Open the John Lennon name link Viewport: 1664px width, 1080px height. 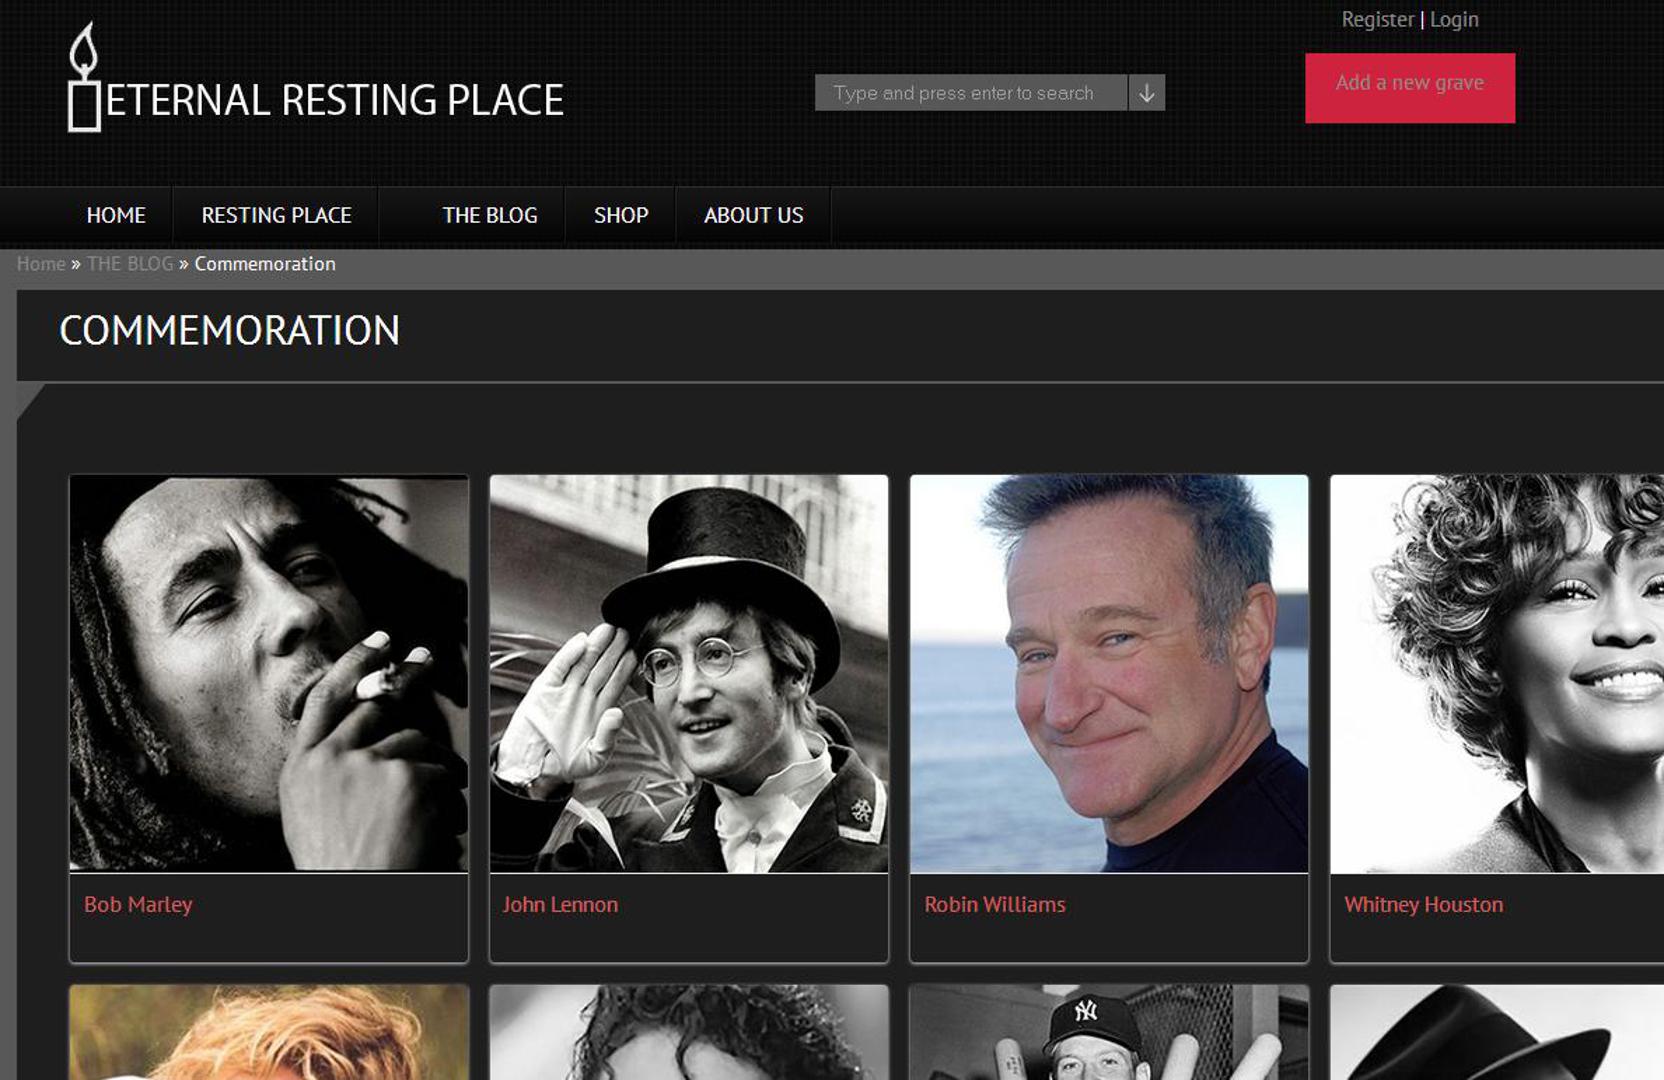click(x=560, y=905)
